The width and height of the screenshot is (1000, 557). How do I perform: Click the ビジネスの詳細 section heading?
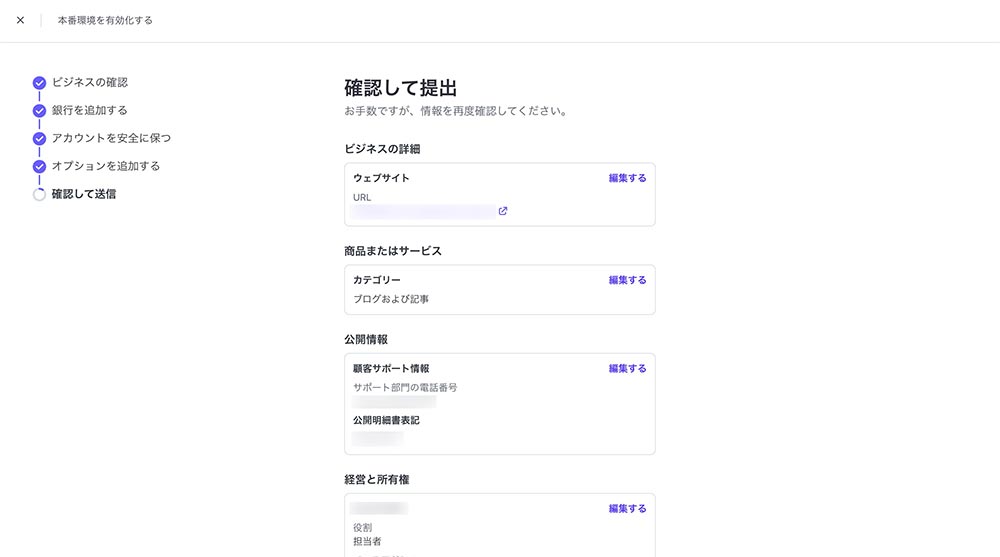tap(382, 149)
